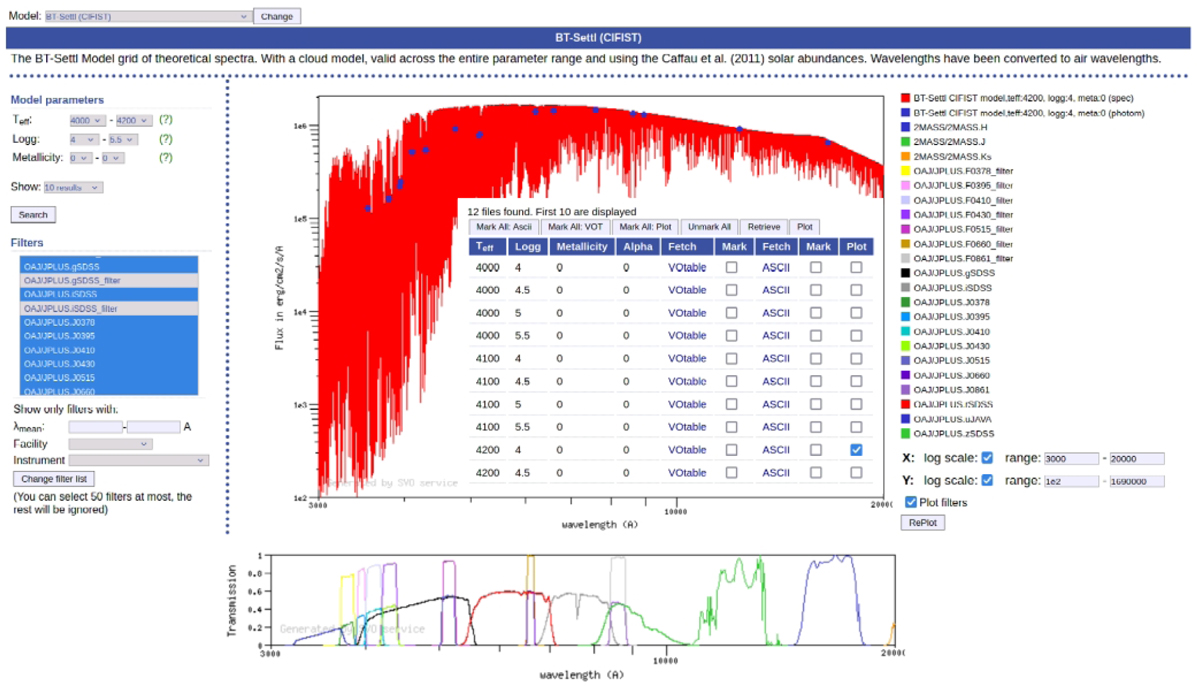The height and width of the screenshot is (686, 1200).
Task: Click the Unmark All tab
Action: tap(710, 227)
